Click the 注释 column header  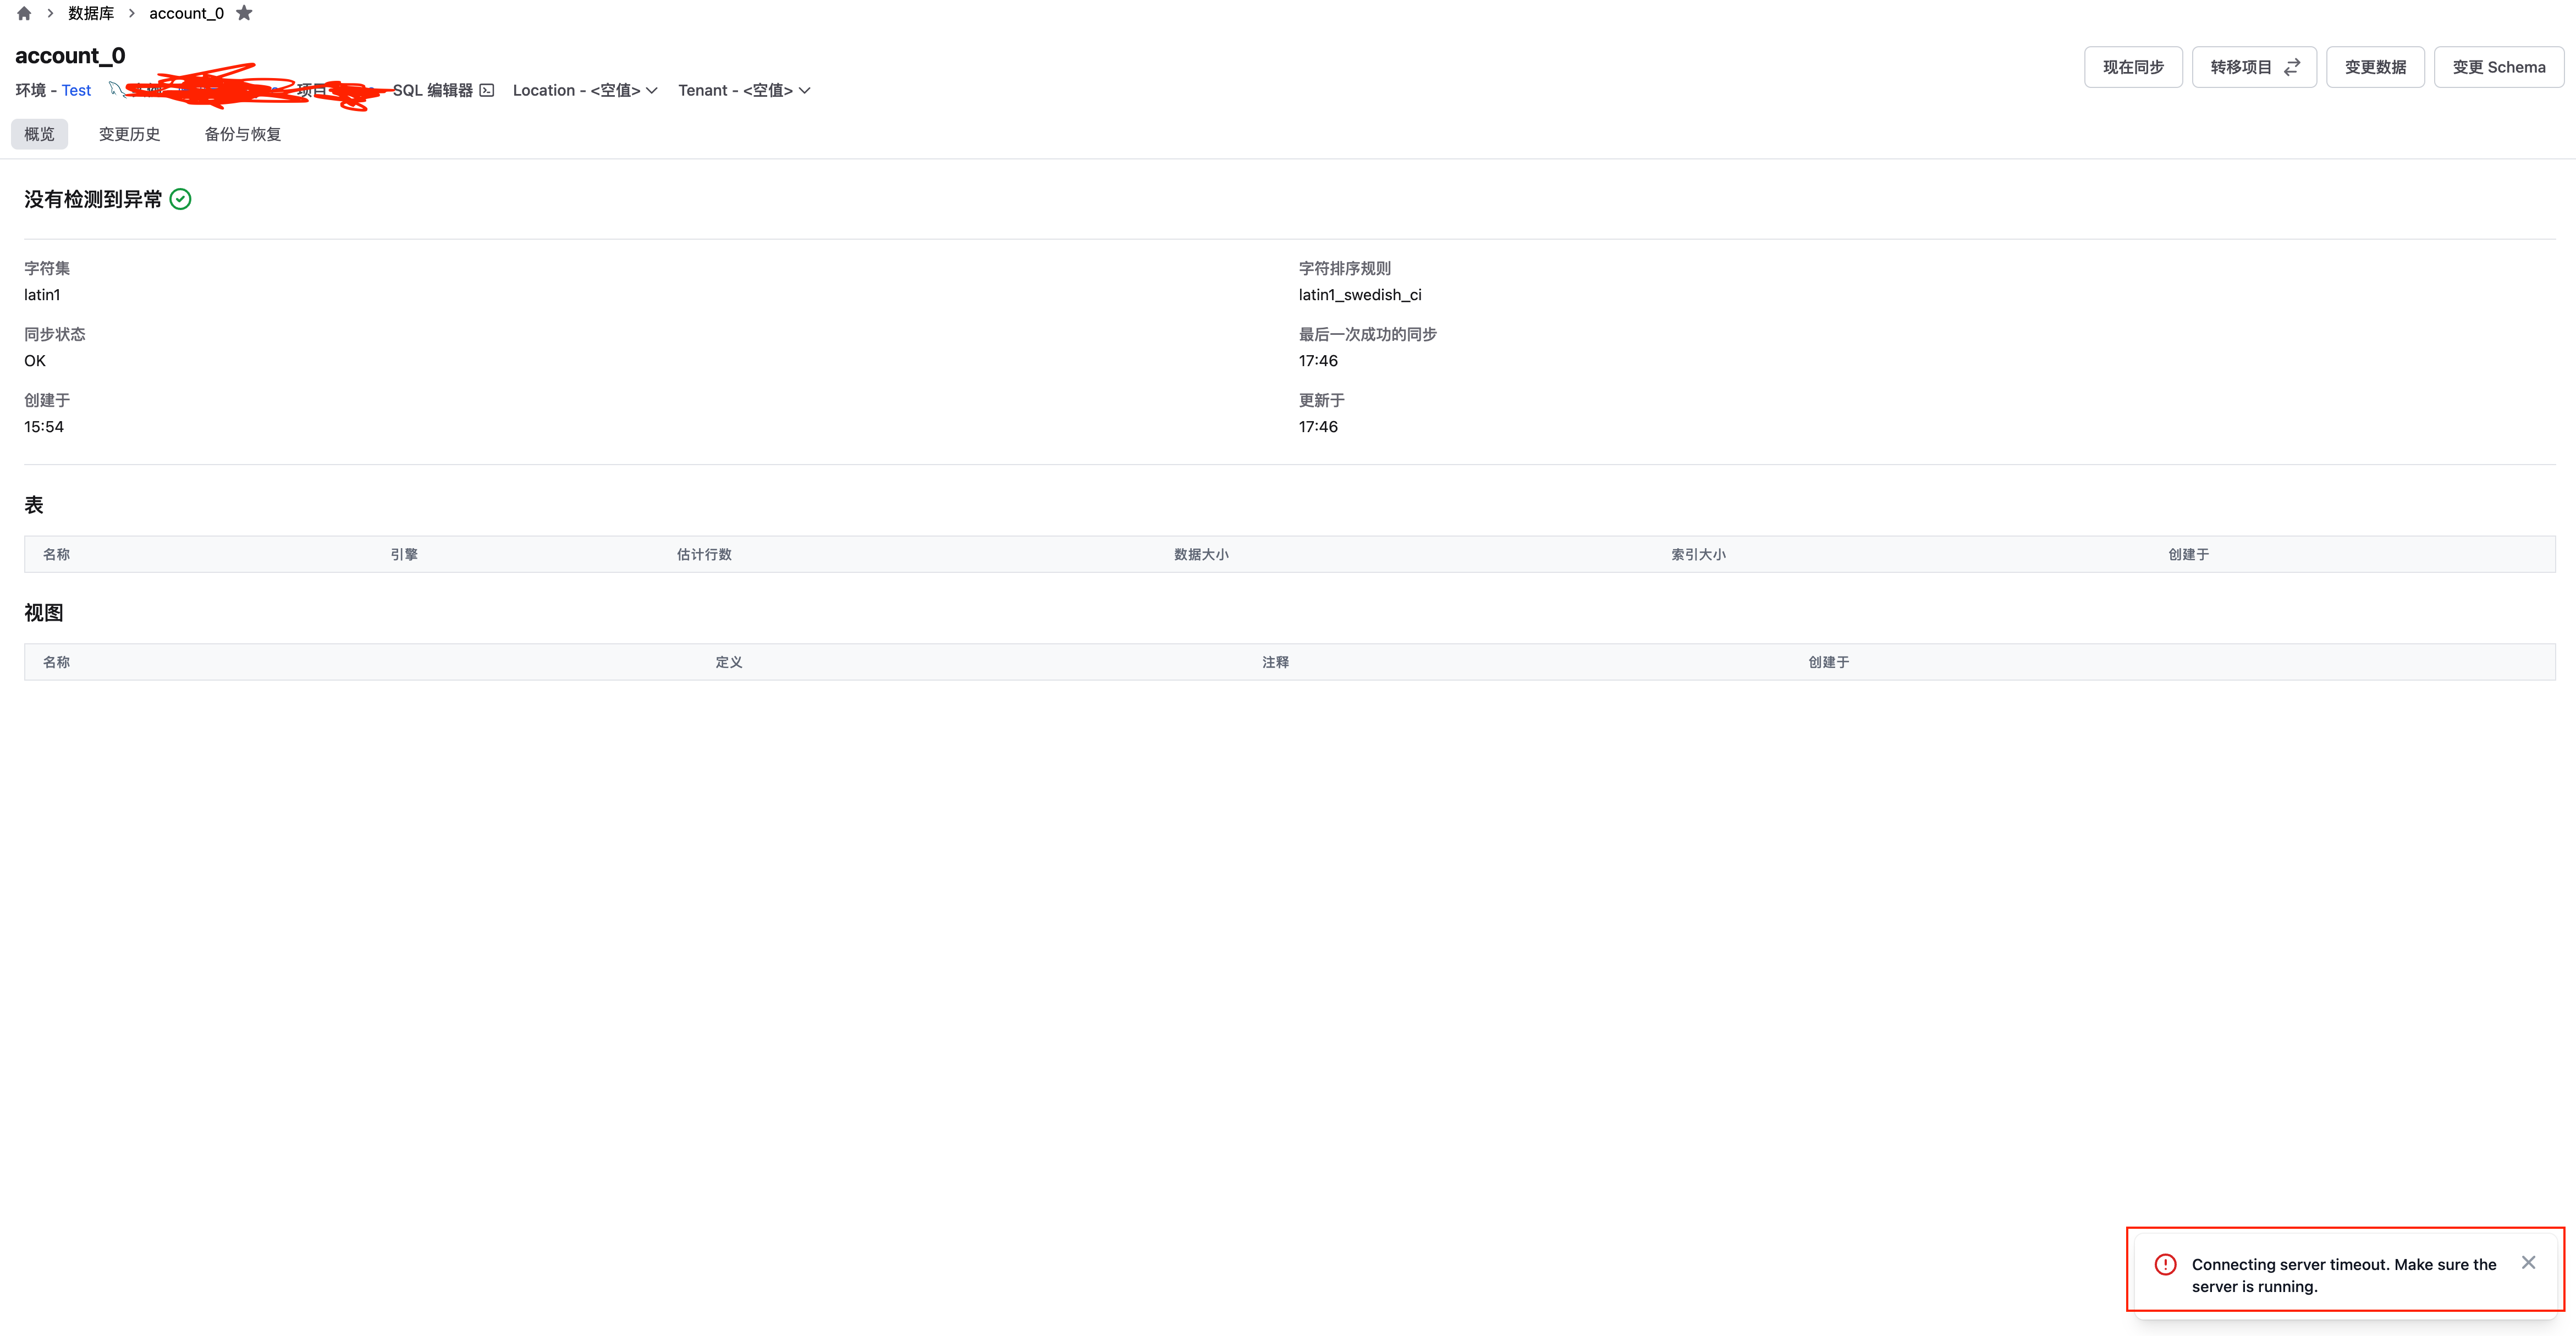(1275, 662)
